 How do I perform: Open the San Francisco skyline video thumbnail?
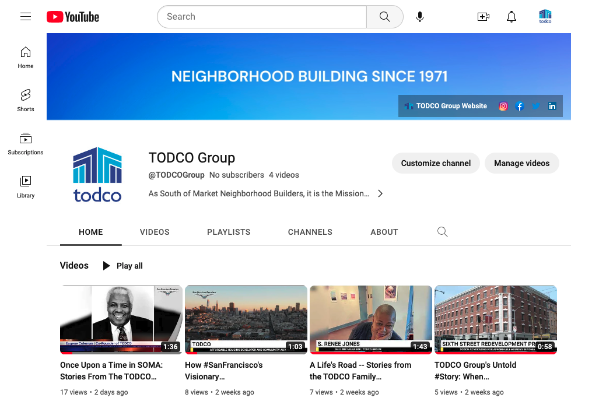[246, 320]
